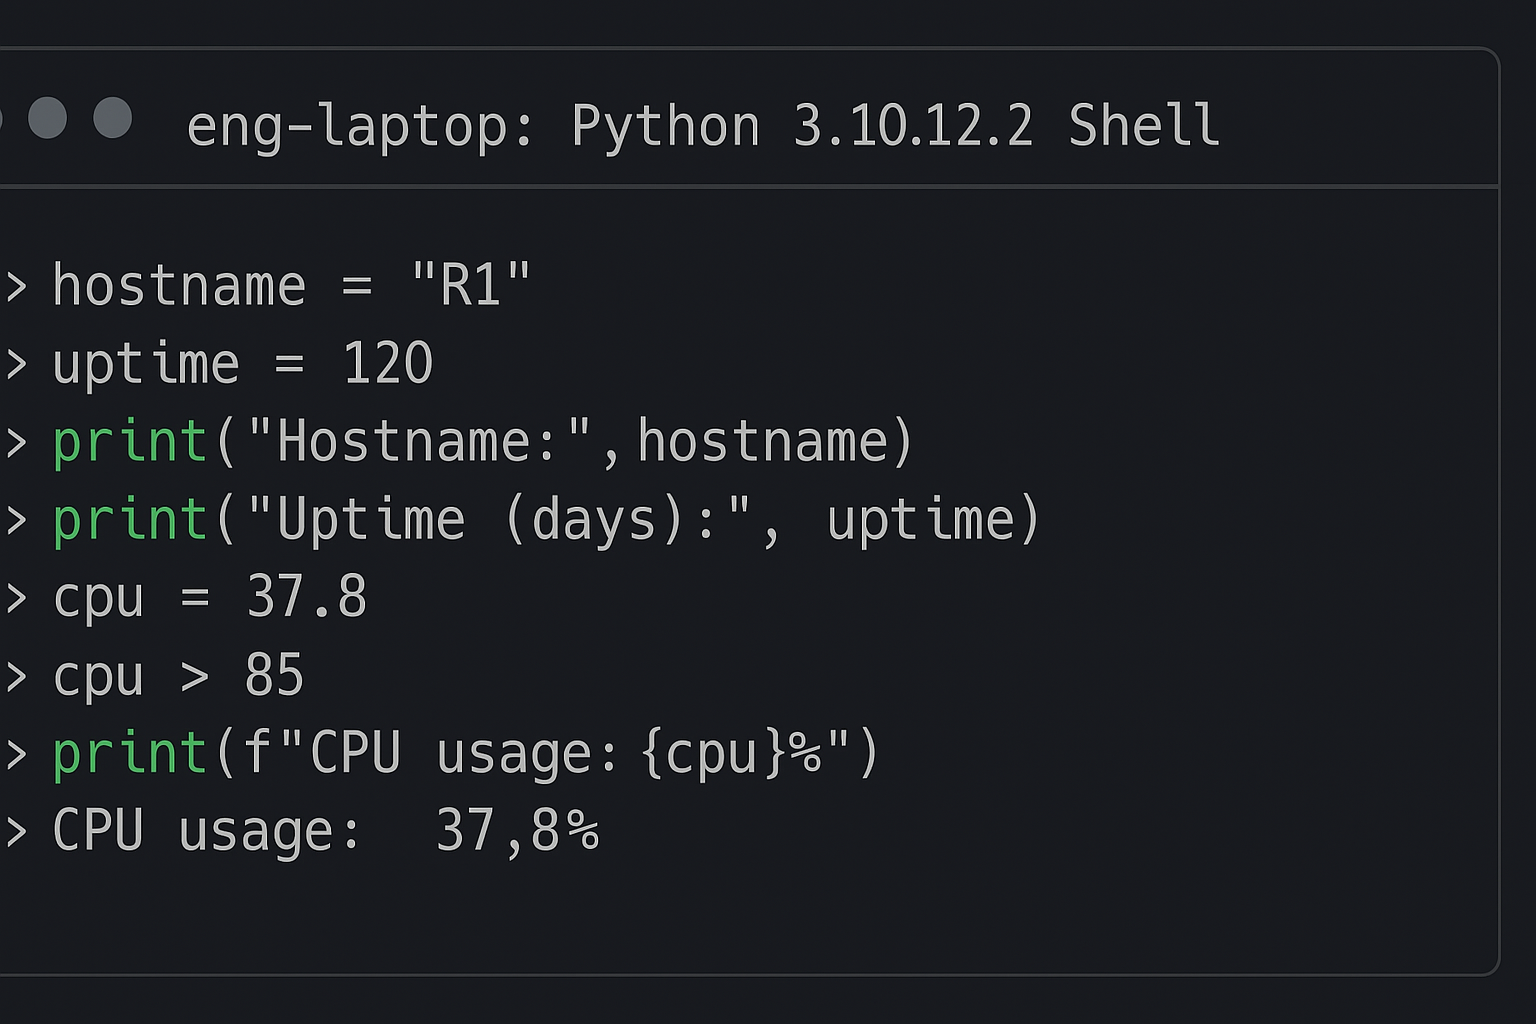Select the hostname = "R1" line
Image resolution: width=1536 pixels, height=1024 pixels.
click(290, 284)
